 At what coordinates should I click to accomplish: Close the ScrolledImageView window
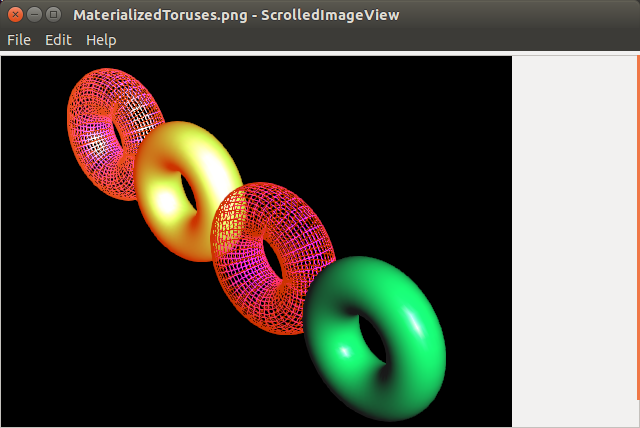point(16,15)
